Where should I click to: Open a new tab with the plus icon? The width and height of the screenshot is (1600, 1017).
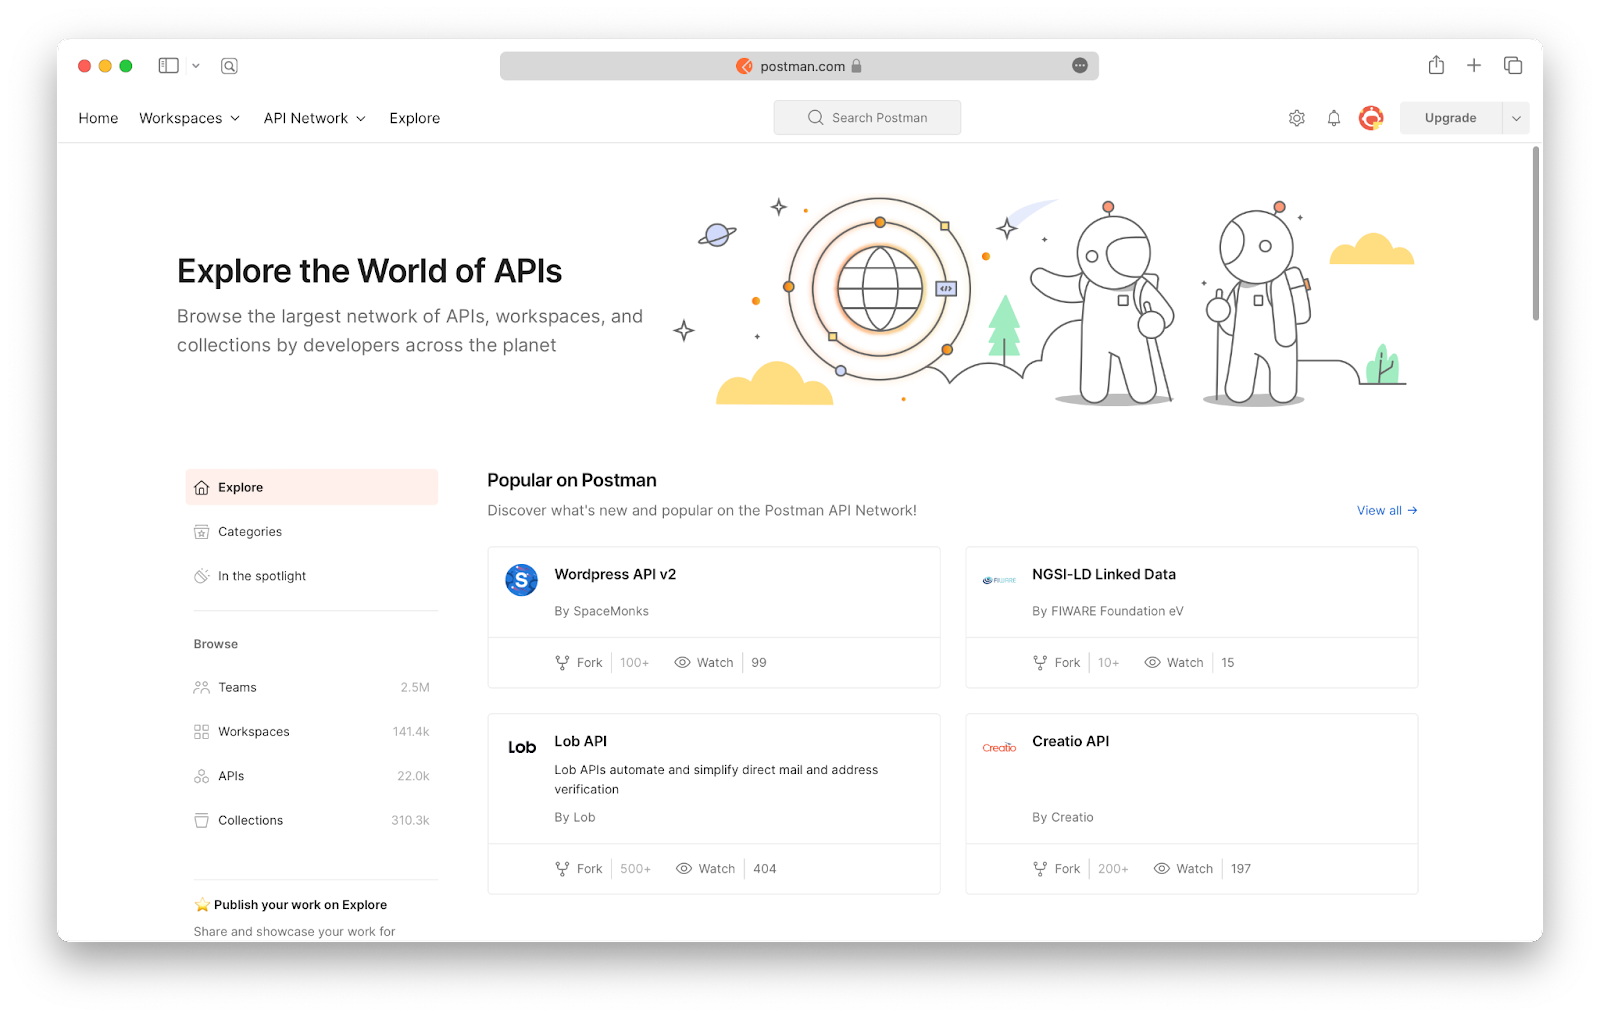(x=1474, y=65)
